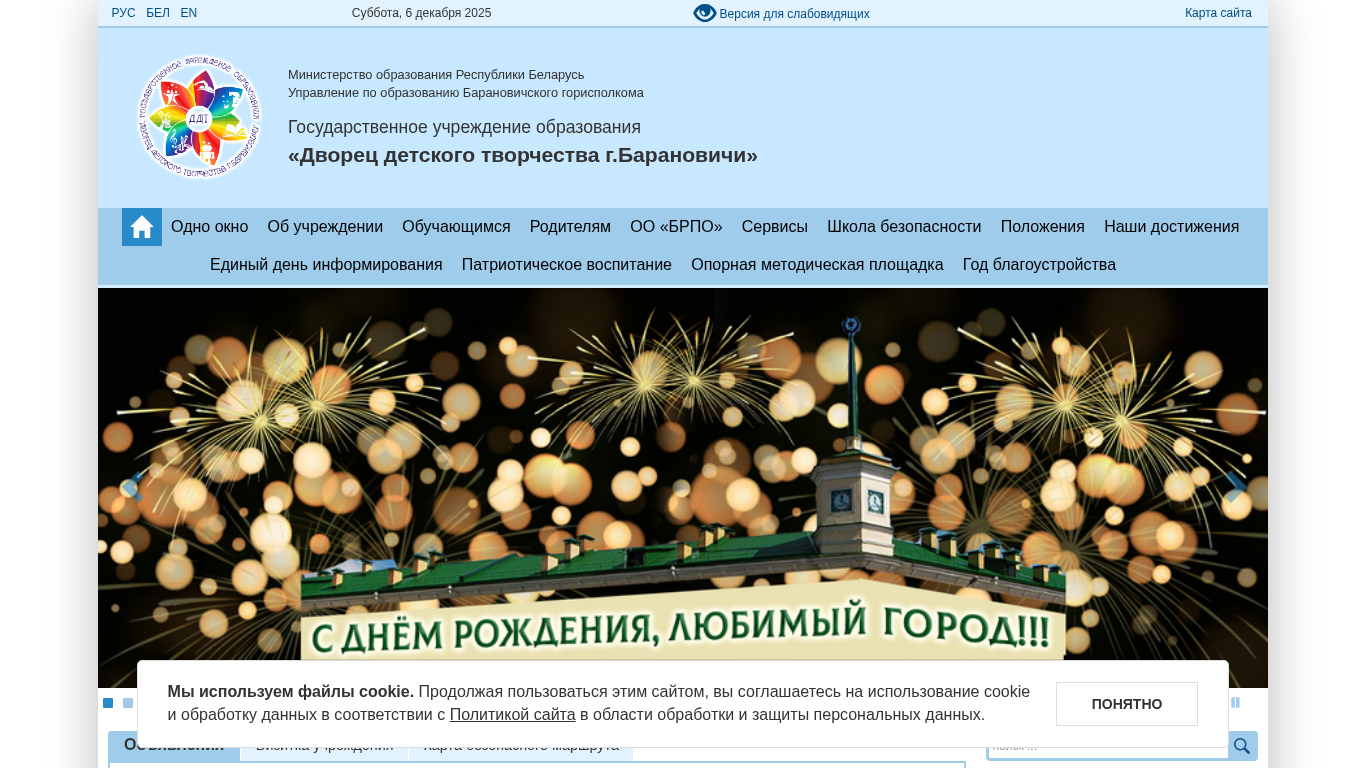Open the Одно окно menu
This screenshot has width=1366, height=768.
[210, 227]
